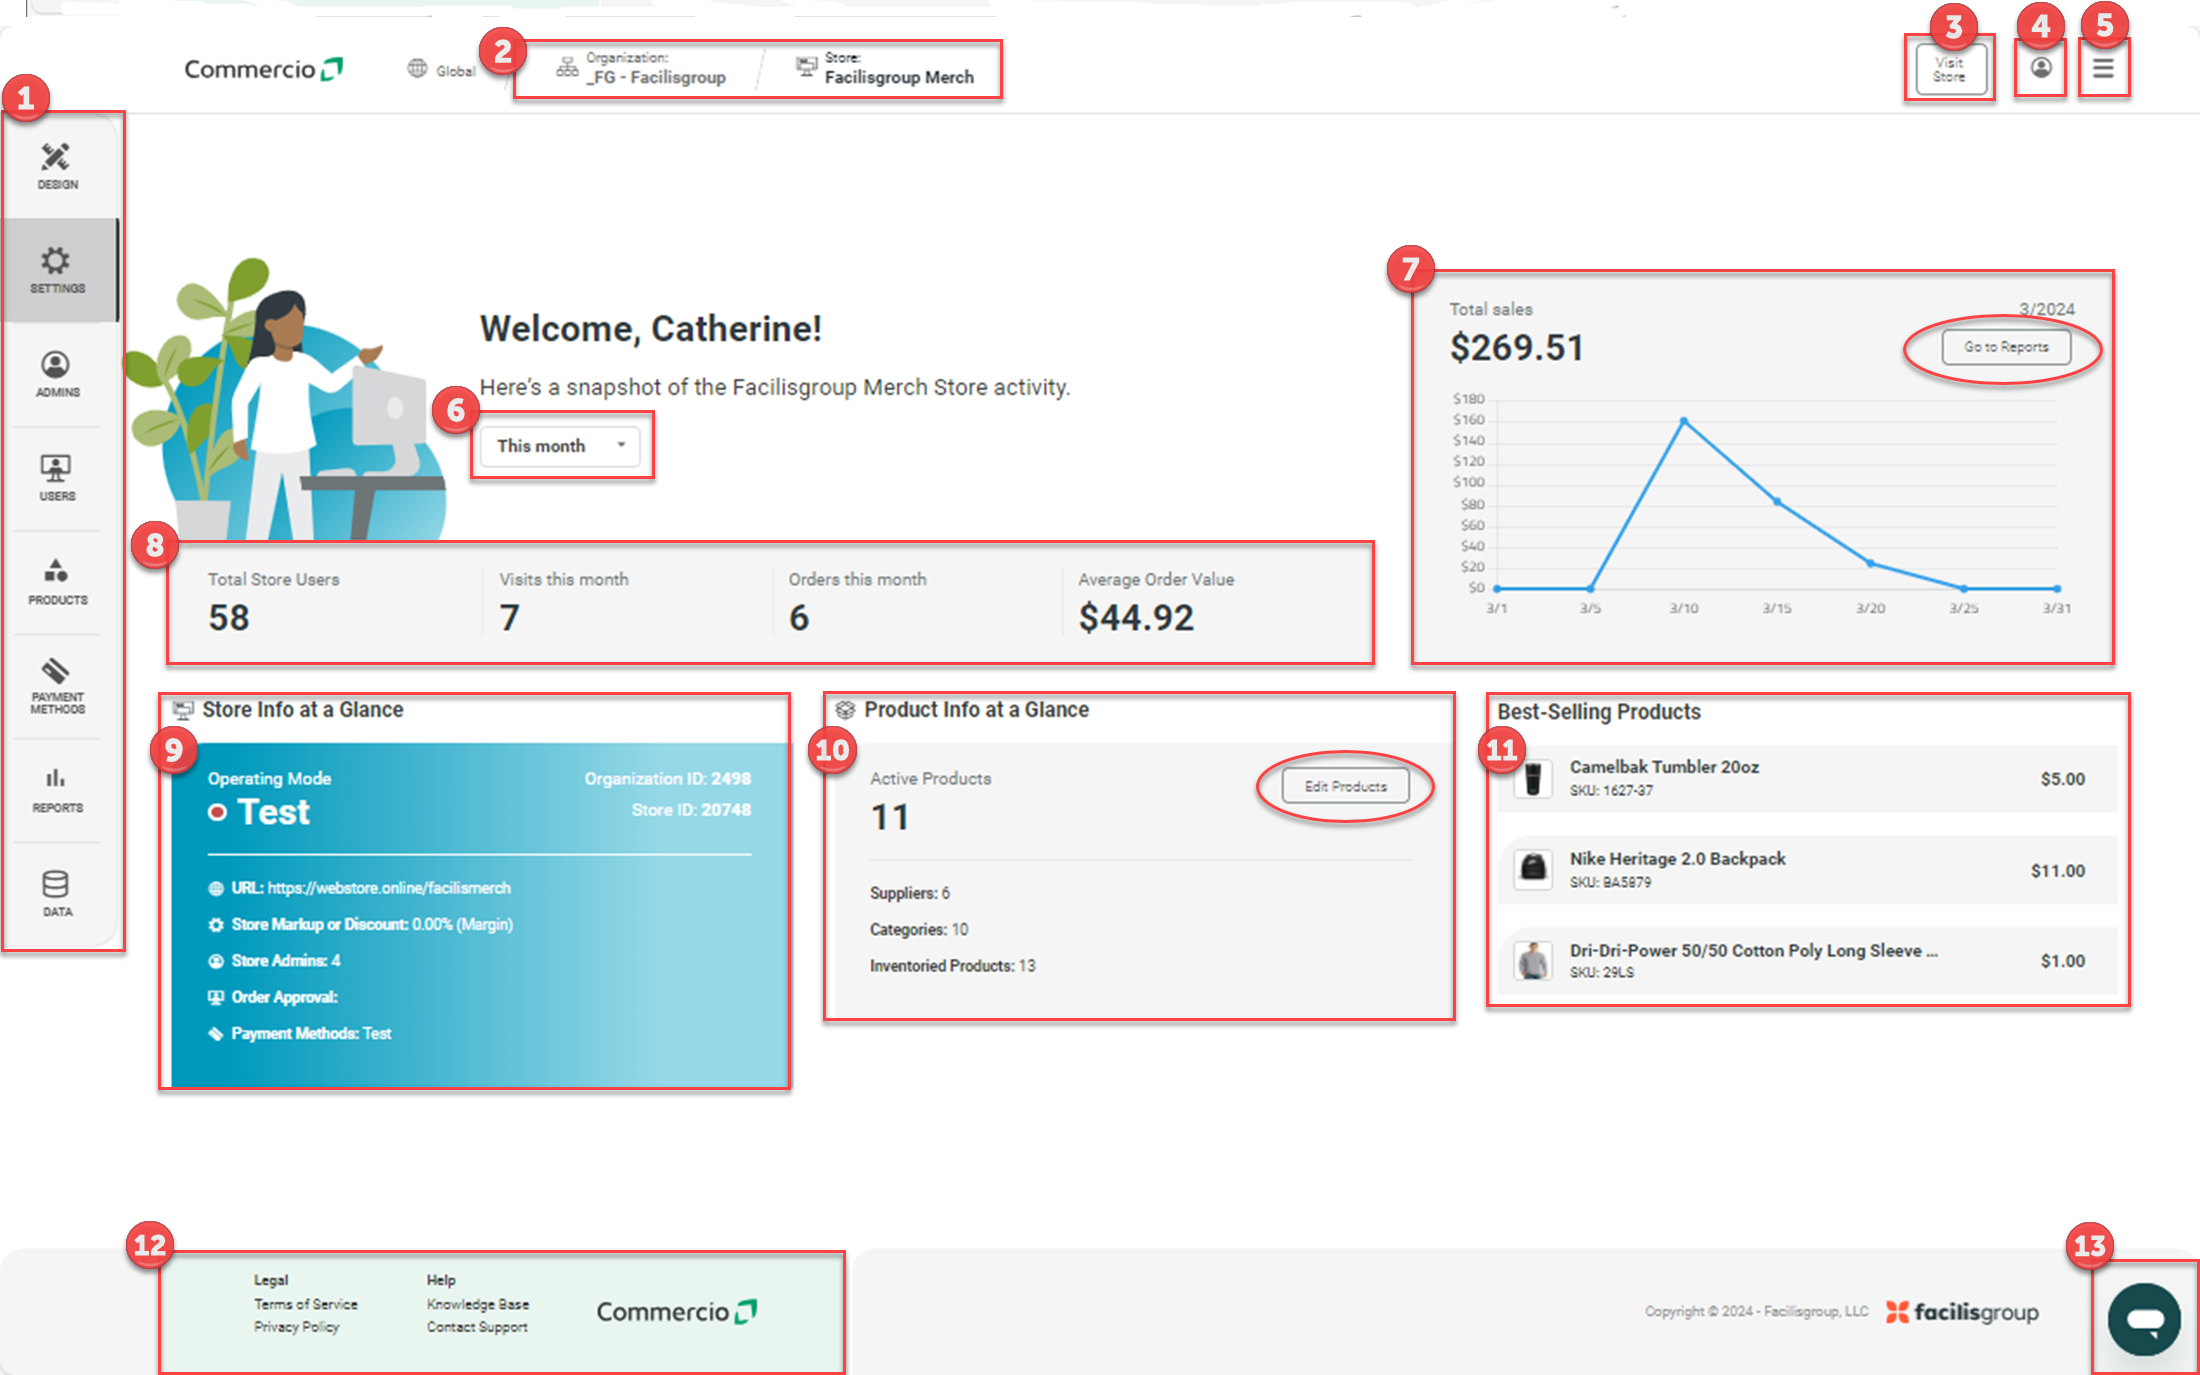Image resolution: width=2200 pixels, height=1375 pixels.
Task: Click the Store Admins person icon
Action: [216, 961]
